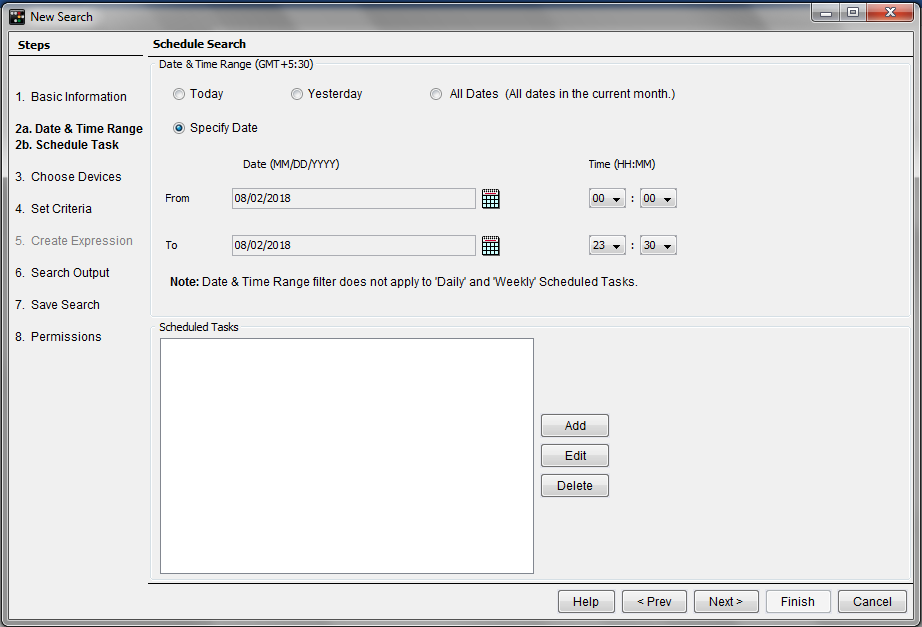Screen dimensions: 922x627
Task: Jump to the Set Criteria step
Action: 61,209
